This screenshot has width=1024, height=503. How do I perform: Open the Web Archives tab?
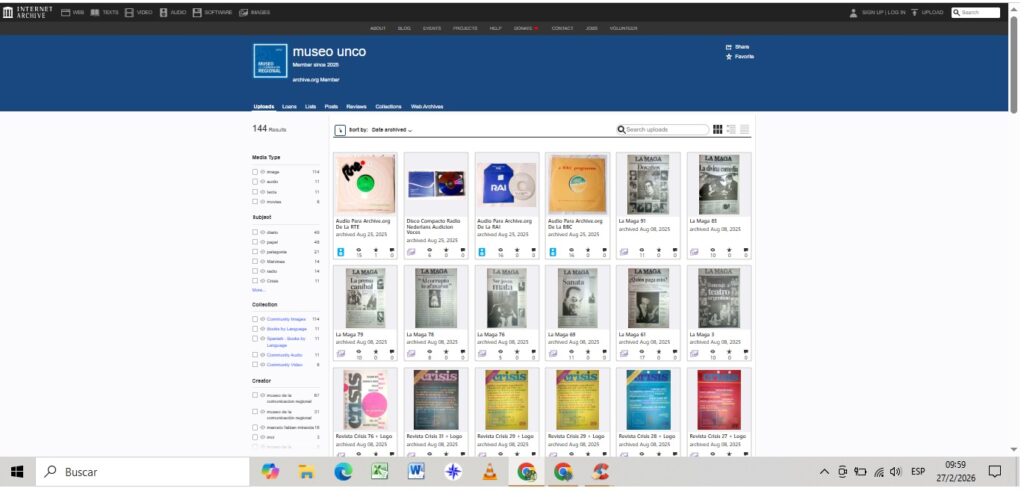(x=427, y=106)
